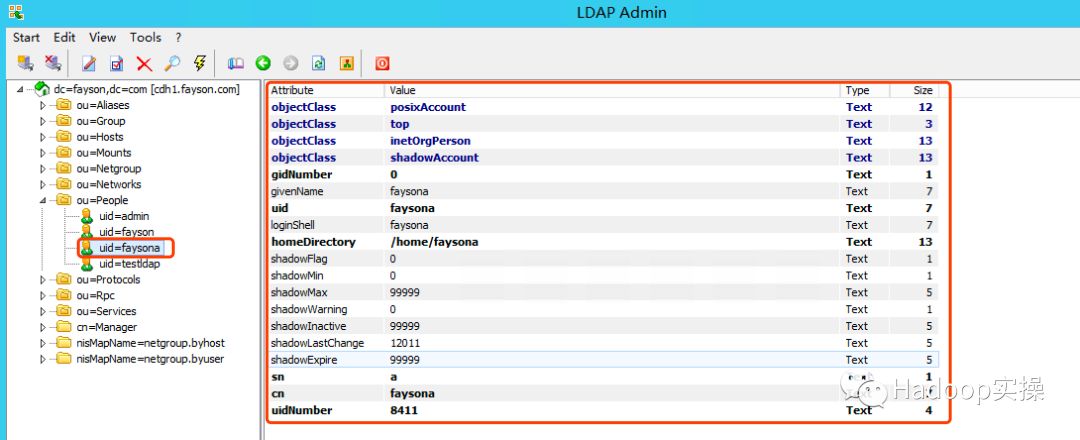Collapse the ou=People node arrow
1080x440 pixels.
point(43,200)
